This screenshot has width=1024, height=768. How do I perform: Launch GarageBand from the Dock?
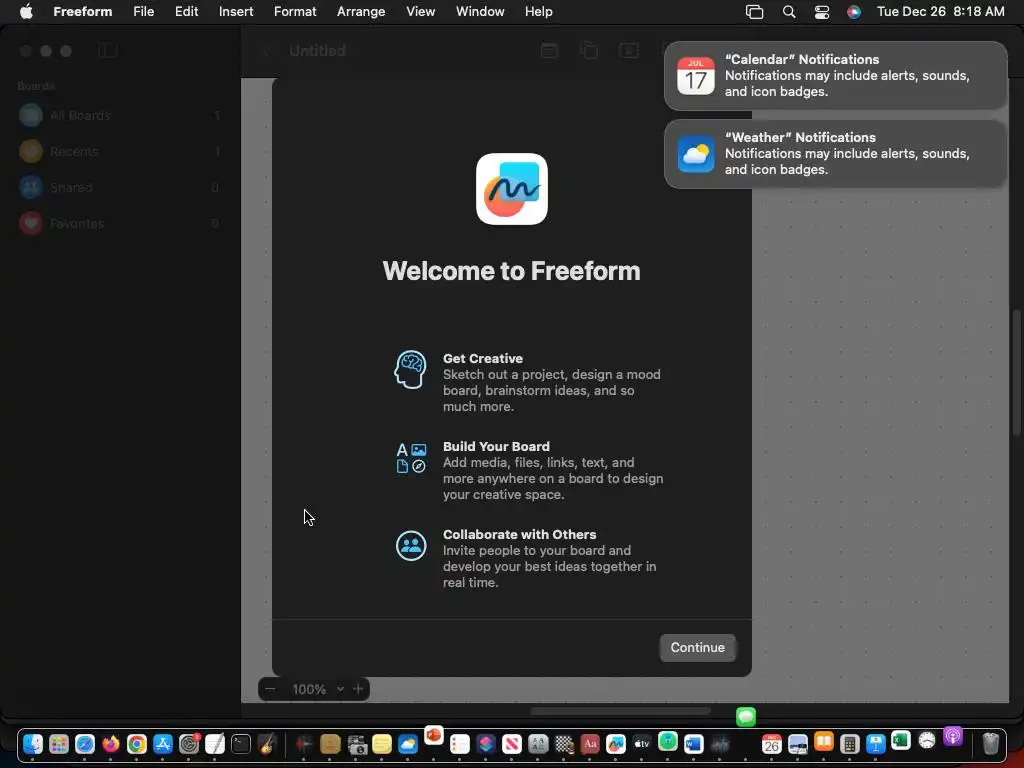tap(267, 744)
